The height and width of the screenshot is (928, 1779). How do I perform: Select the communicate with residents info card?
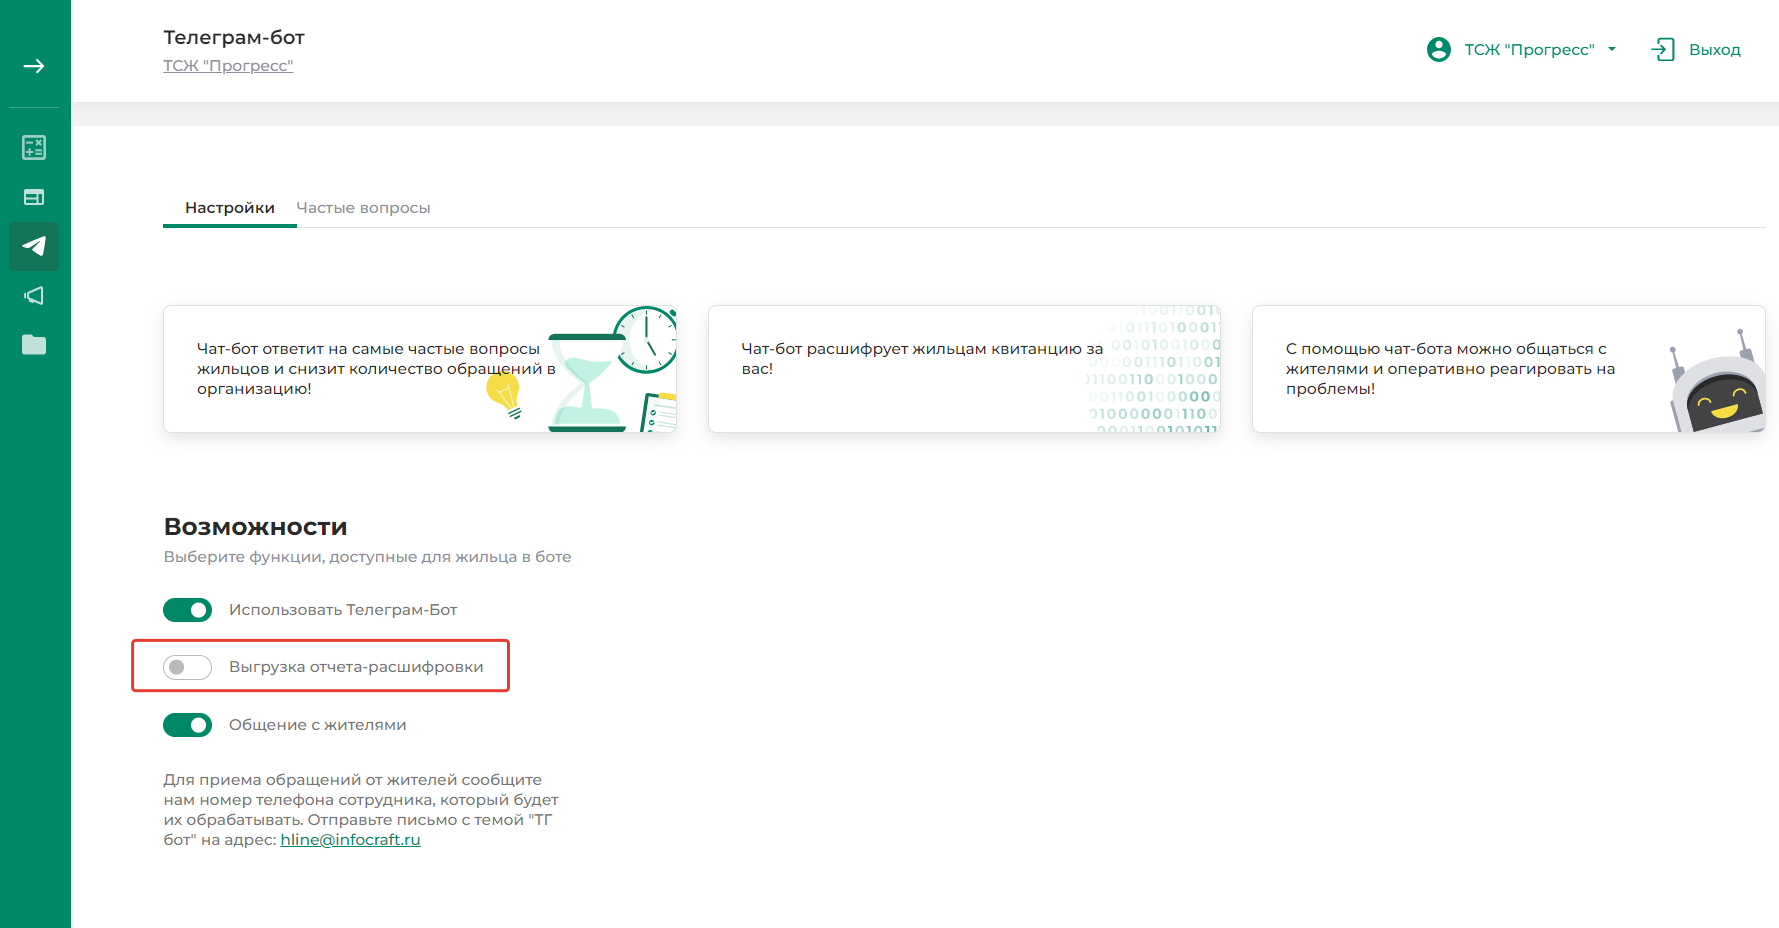coord(1508,369)
